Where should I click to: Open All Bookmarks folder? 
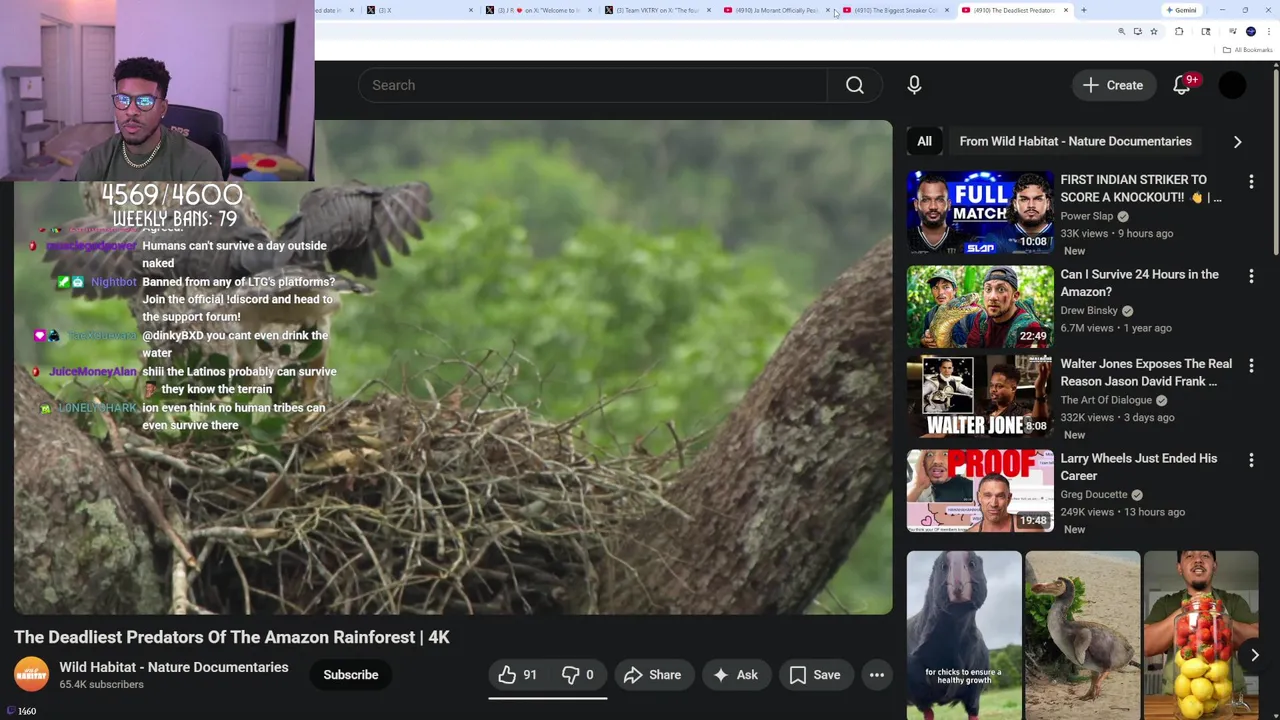(1247, 50)
